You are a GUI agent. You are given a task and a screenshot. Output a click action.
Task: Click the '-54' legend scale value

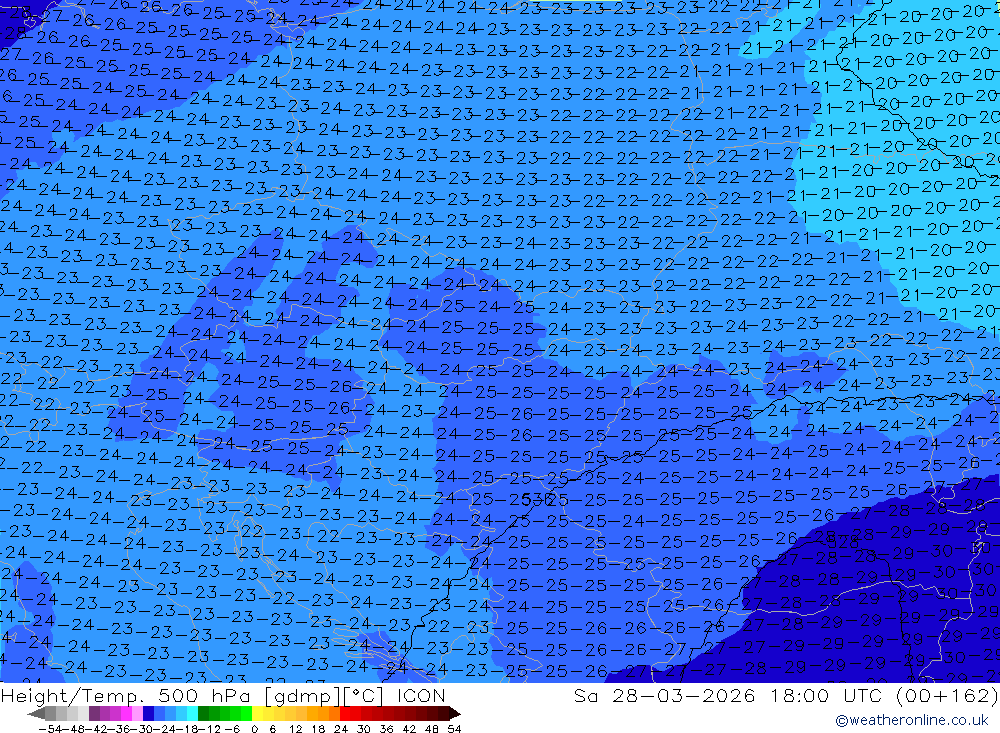tap(51, 729)
